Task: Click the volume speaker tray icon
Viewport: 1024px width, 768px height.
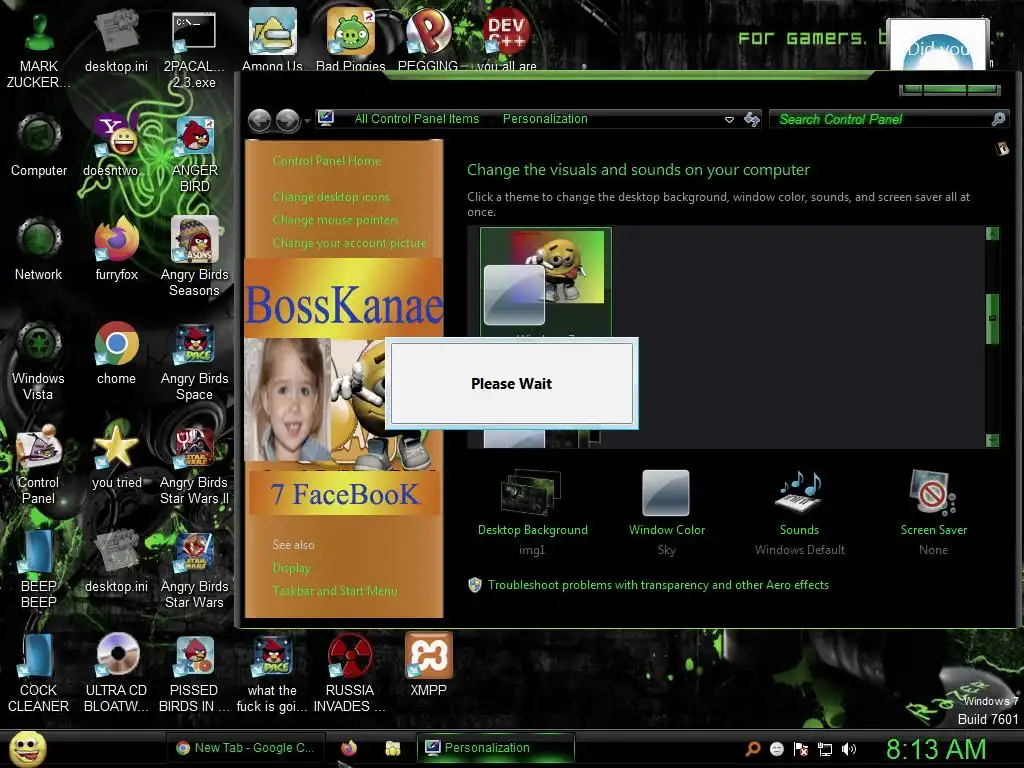Action: 848,749
